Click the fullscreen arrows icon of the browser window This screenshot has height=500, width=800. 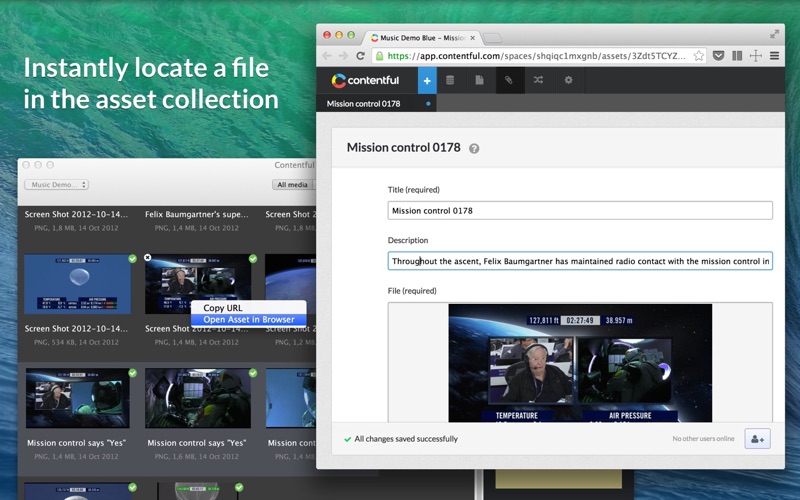point(774,34)
